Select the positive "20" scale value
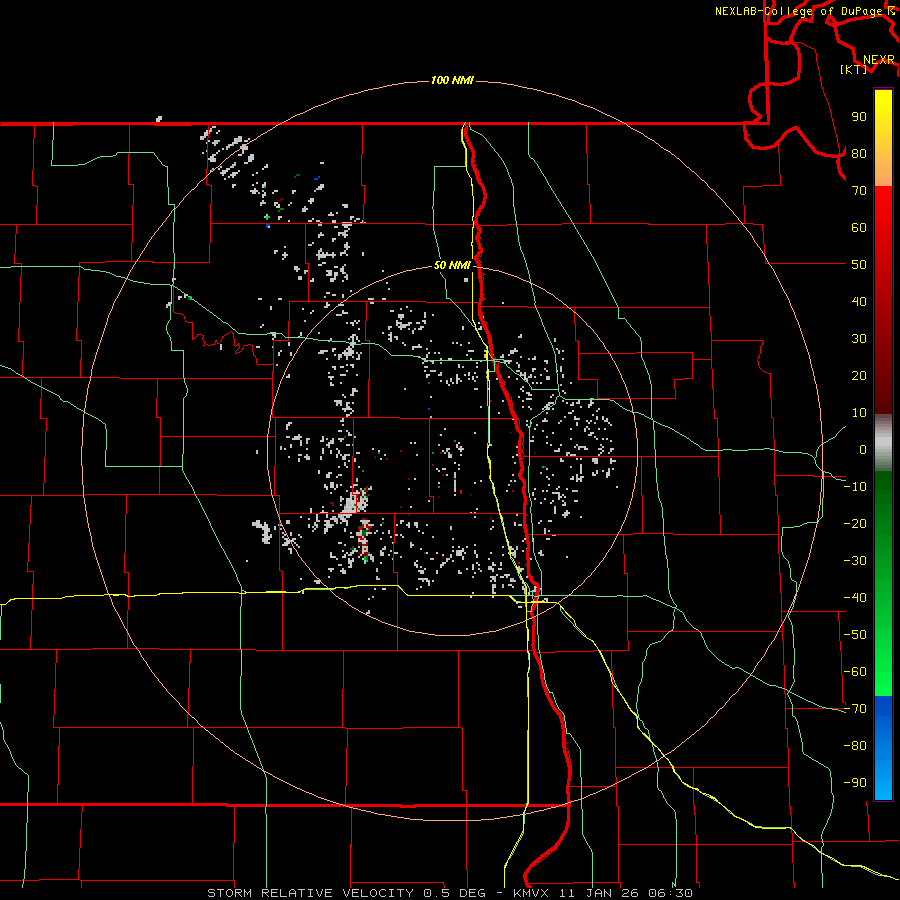900x900 pixels. pos(859,376)
